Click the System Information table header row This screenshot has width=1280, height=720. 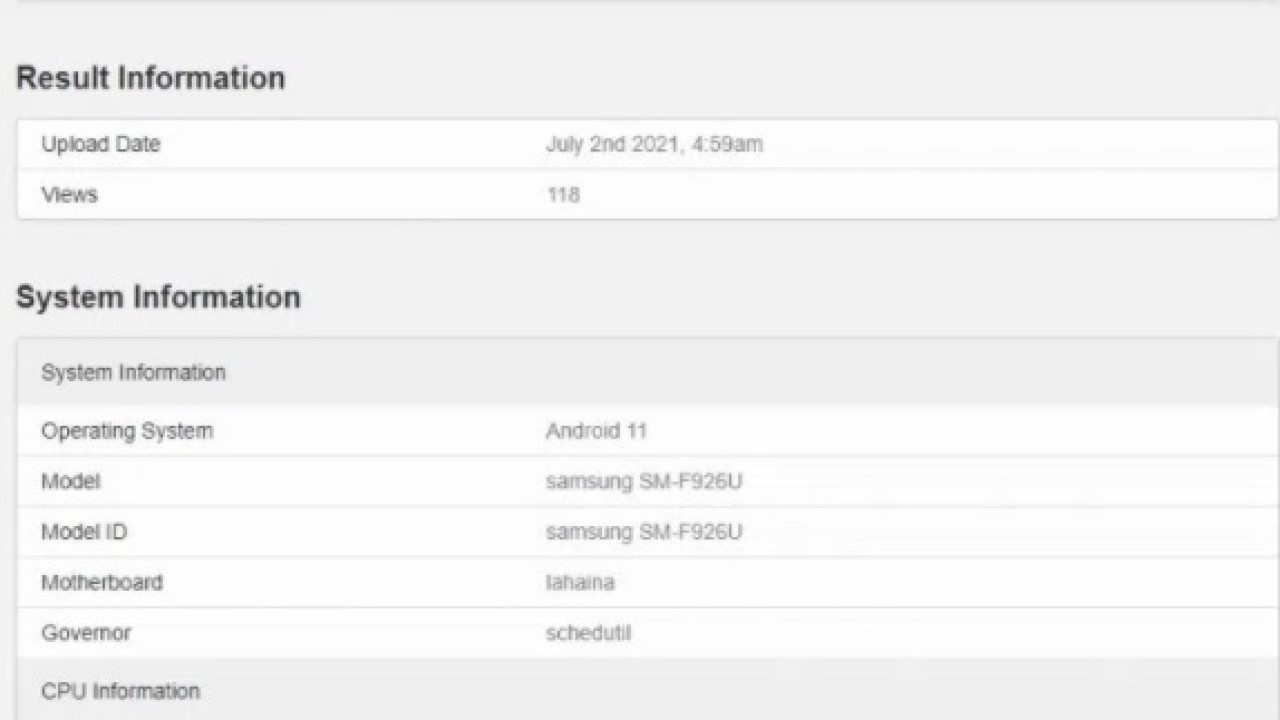click(133, 372)
